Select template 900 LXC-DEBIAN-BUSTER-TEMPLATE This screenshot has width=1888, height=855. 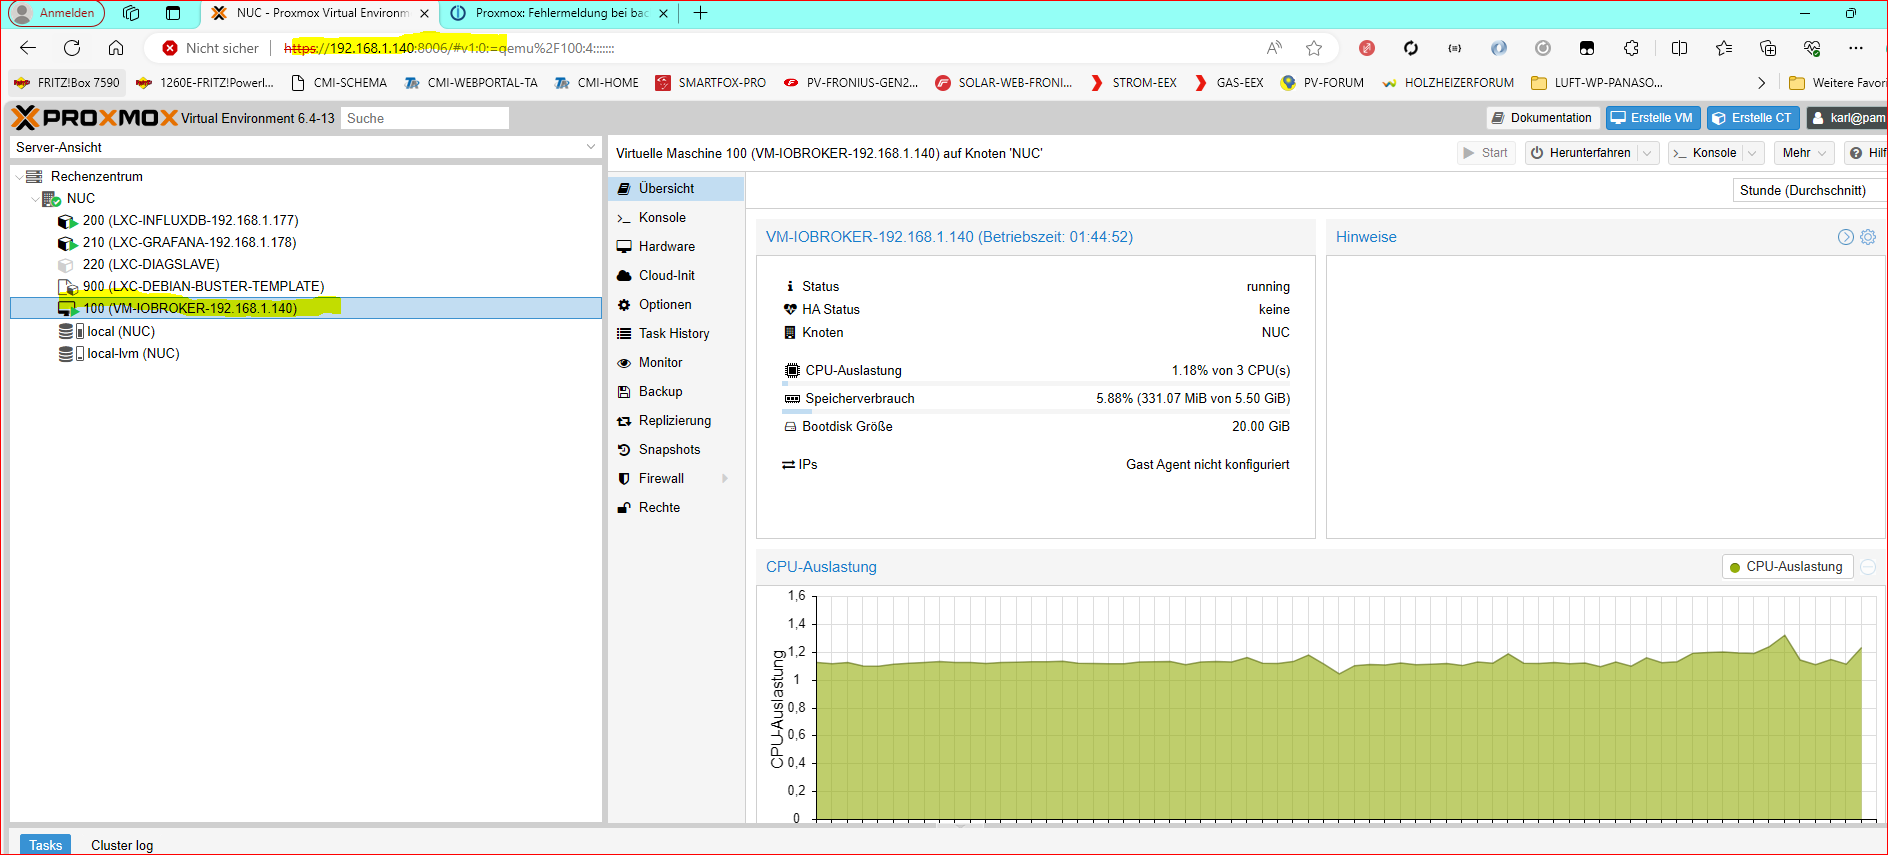(203, 286)
